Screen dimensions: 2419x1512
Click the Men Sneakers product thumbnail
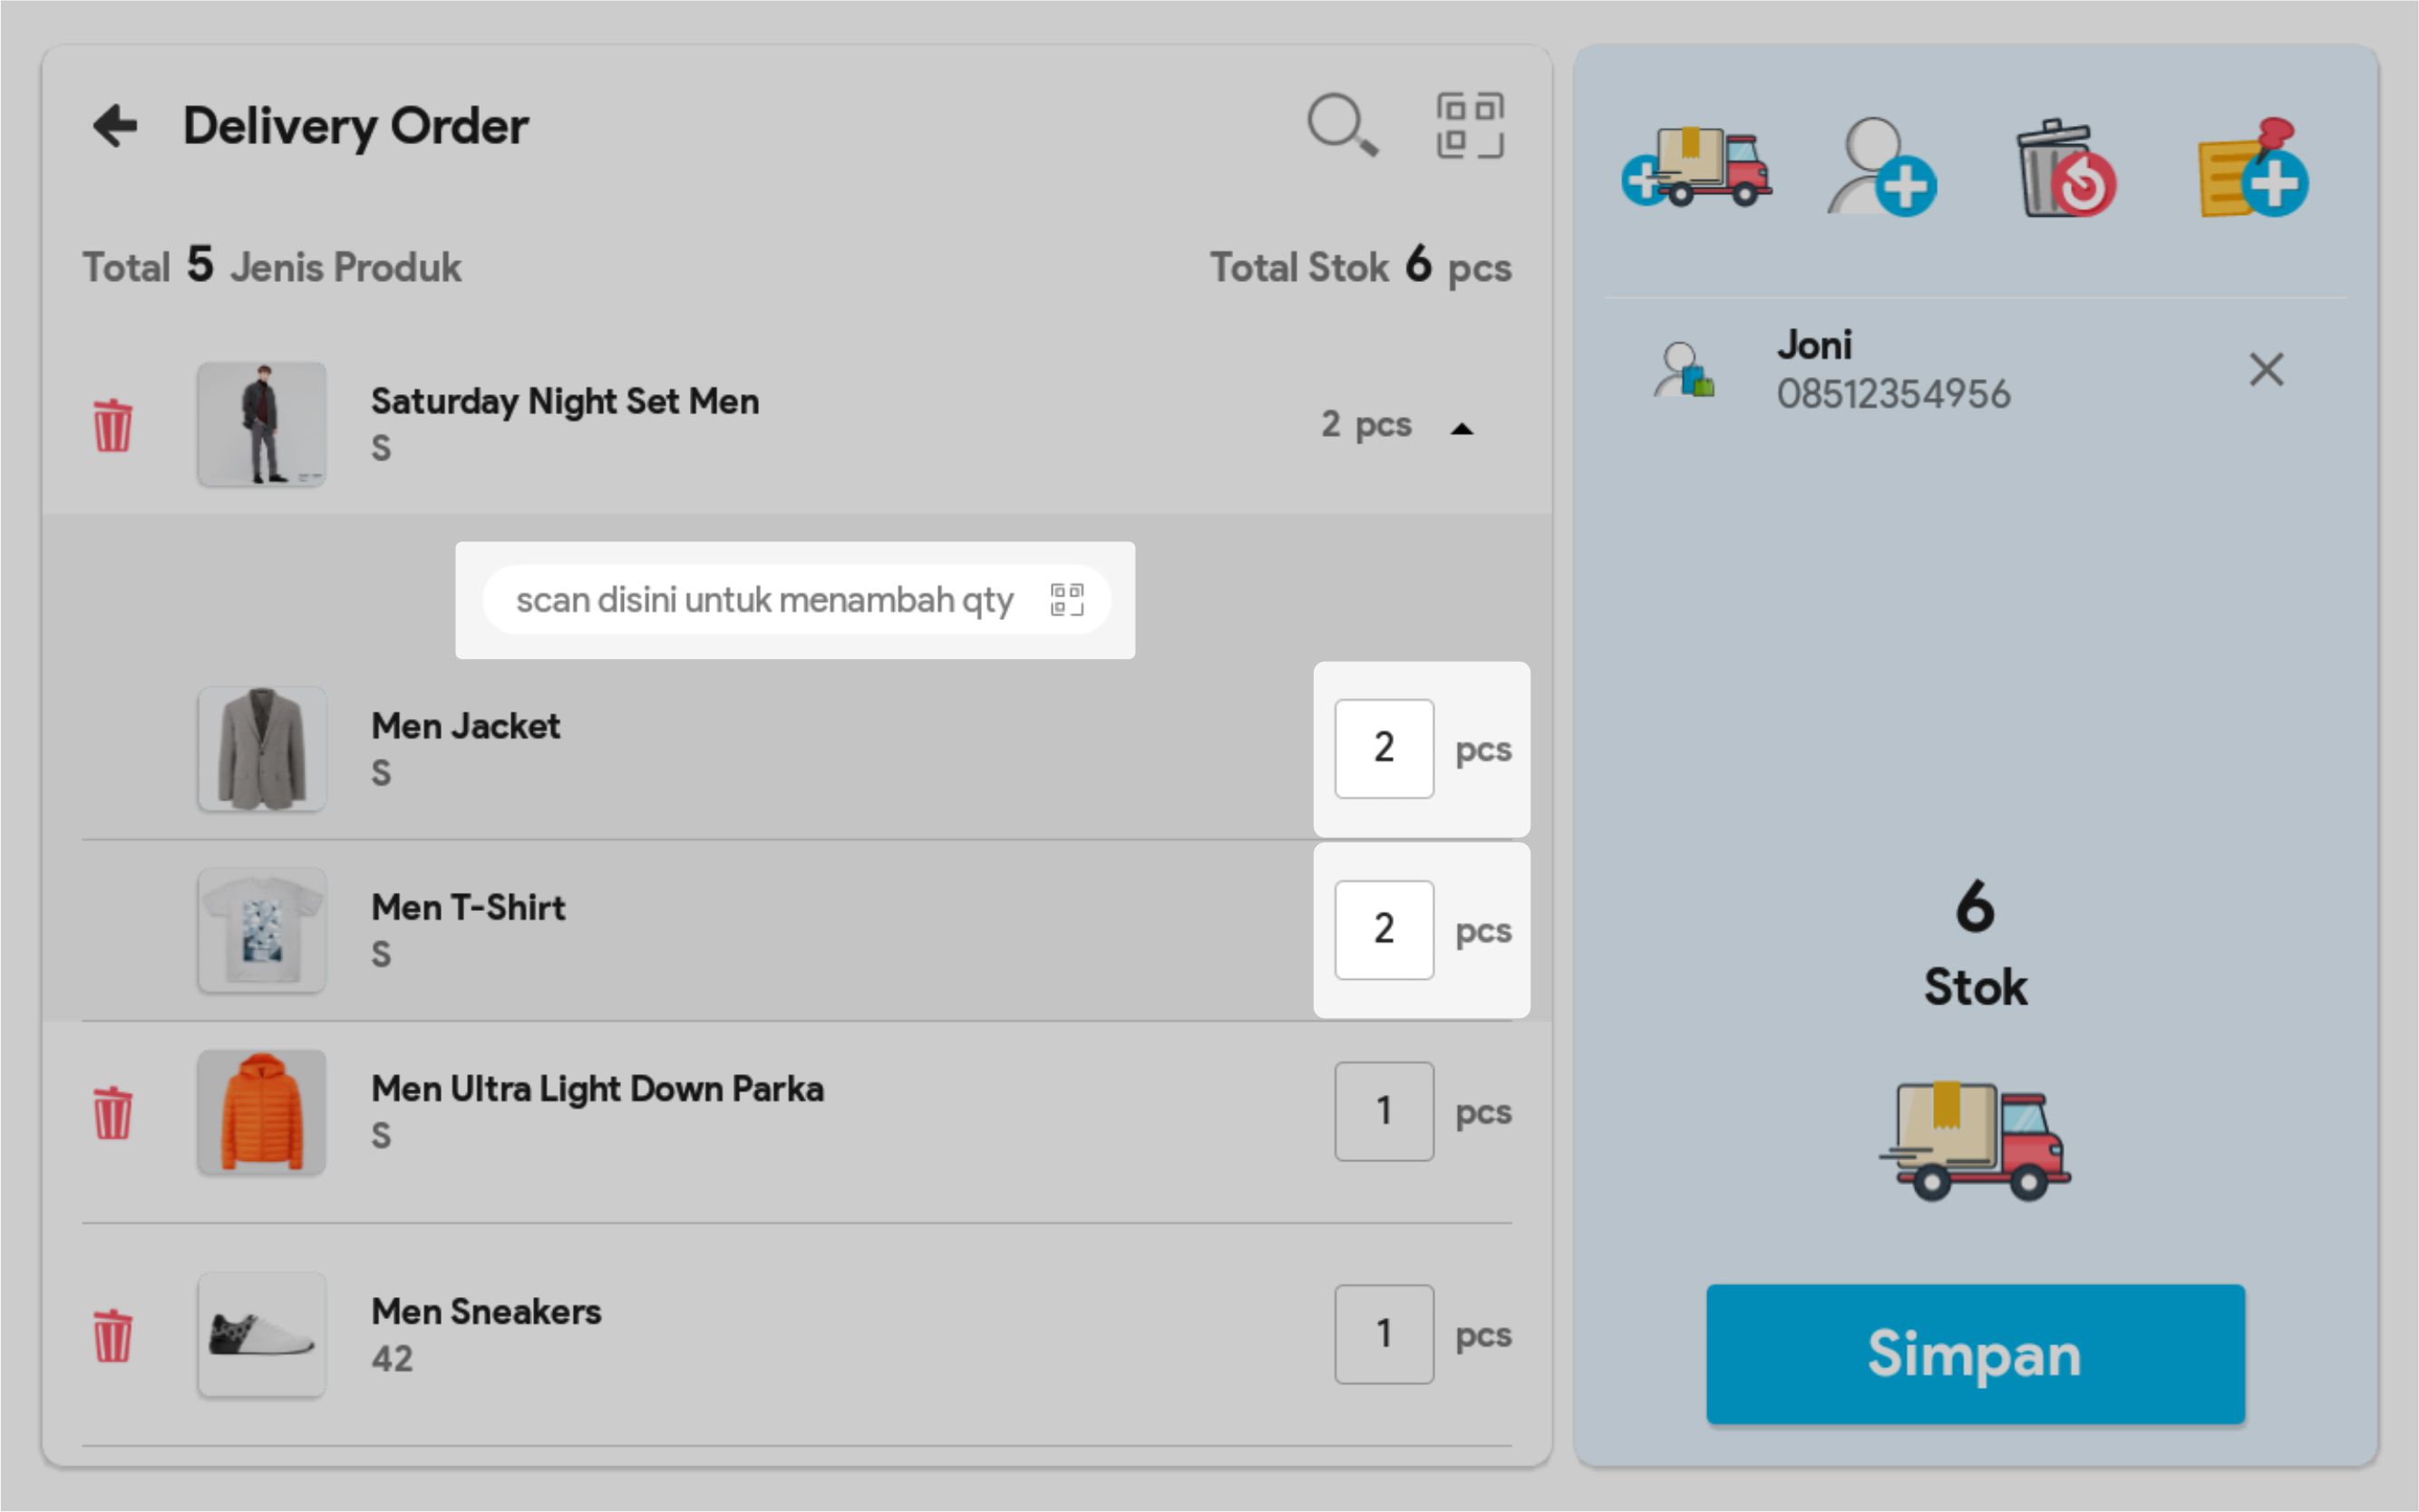click(261, 1334)
